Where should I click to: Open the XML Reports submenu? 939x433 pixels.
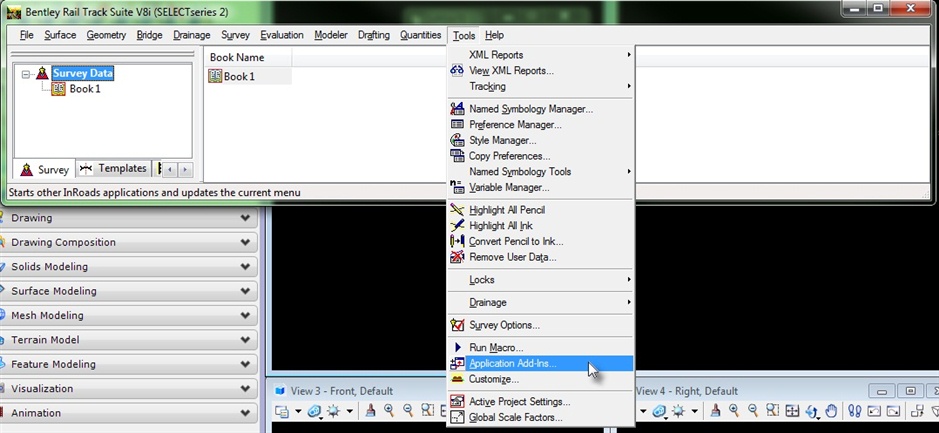click(x=541, y=54)
